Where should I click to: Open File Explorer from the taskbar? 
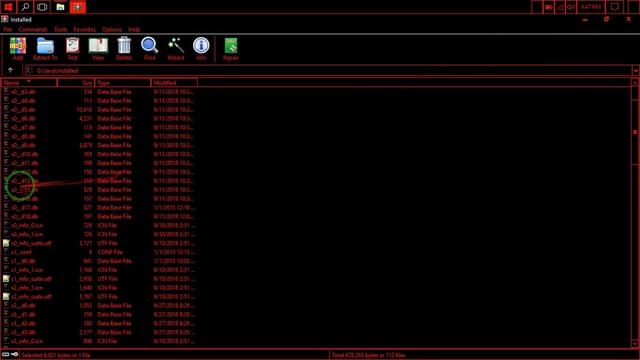point(60,7)
